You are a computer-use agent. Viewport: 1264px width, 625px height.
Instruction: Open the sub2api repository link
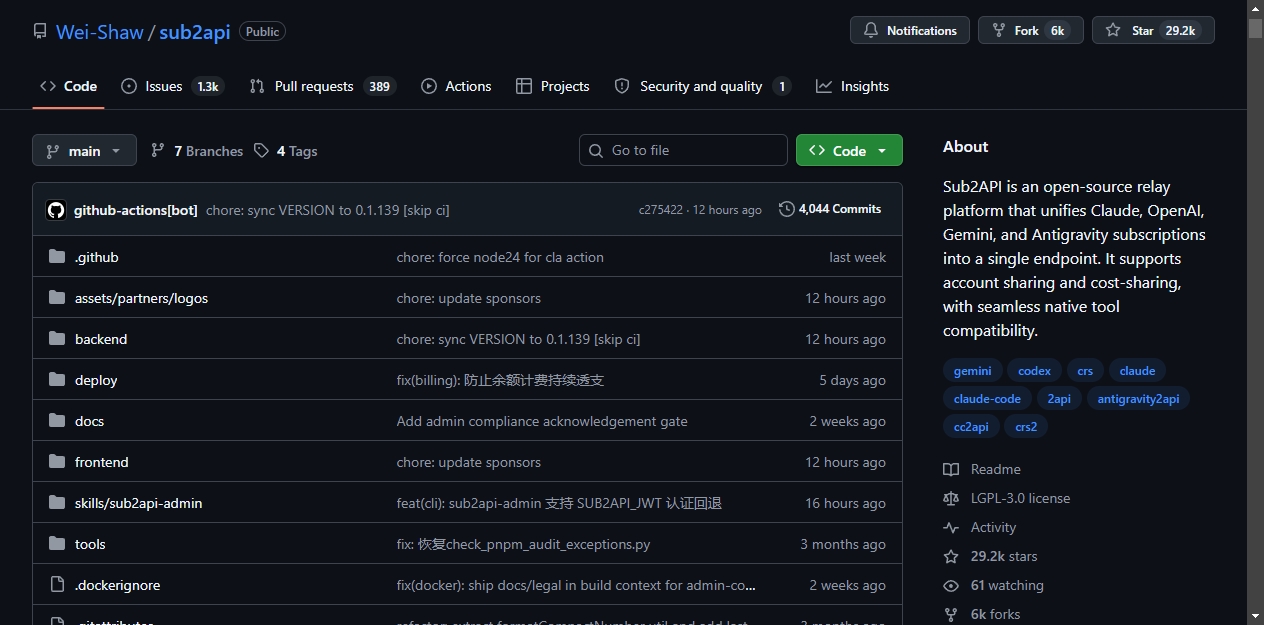(195, 32)
